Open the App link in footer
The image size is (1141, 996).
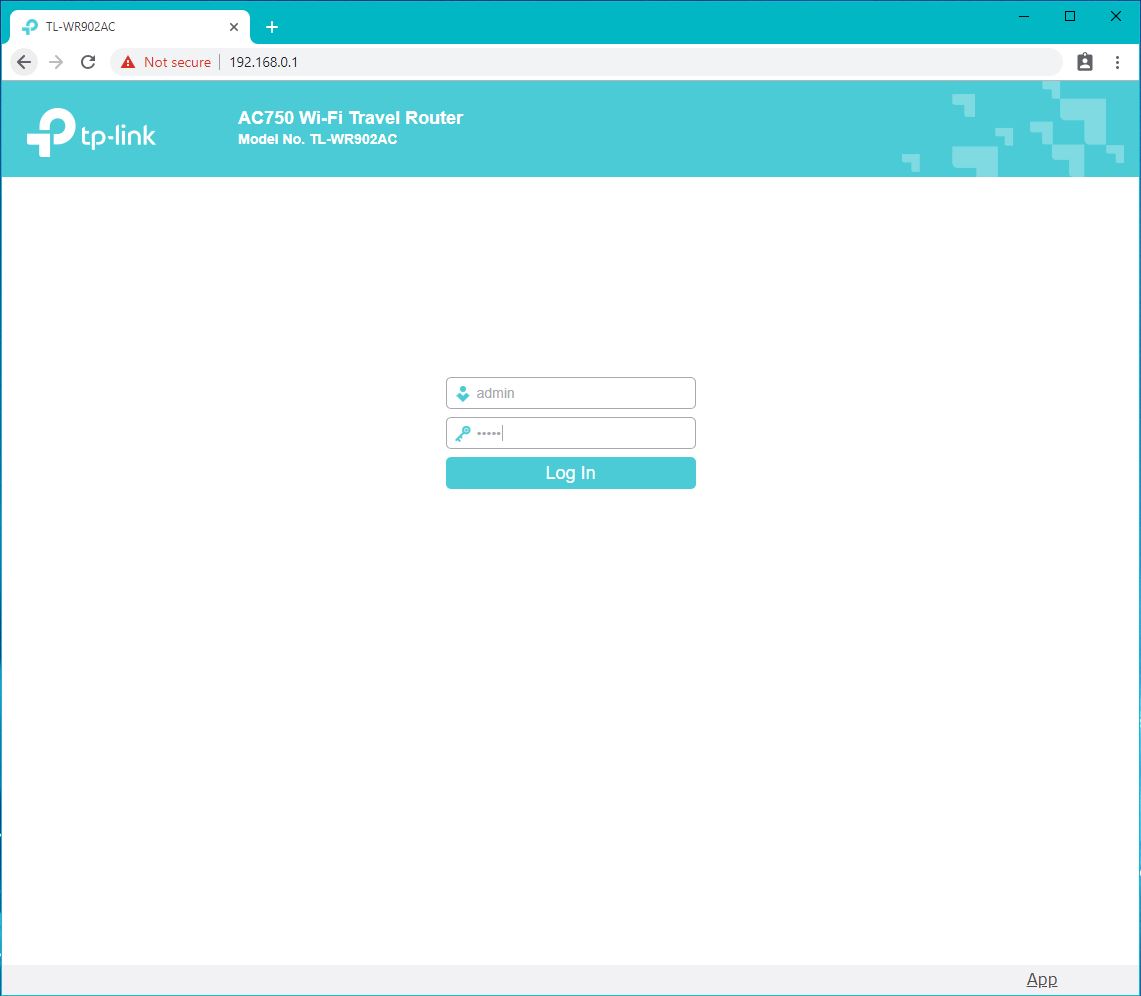click(1041, 980)
